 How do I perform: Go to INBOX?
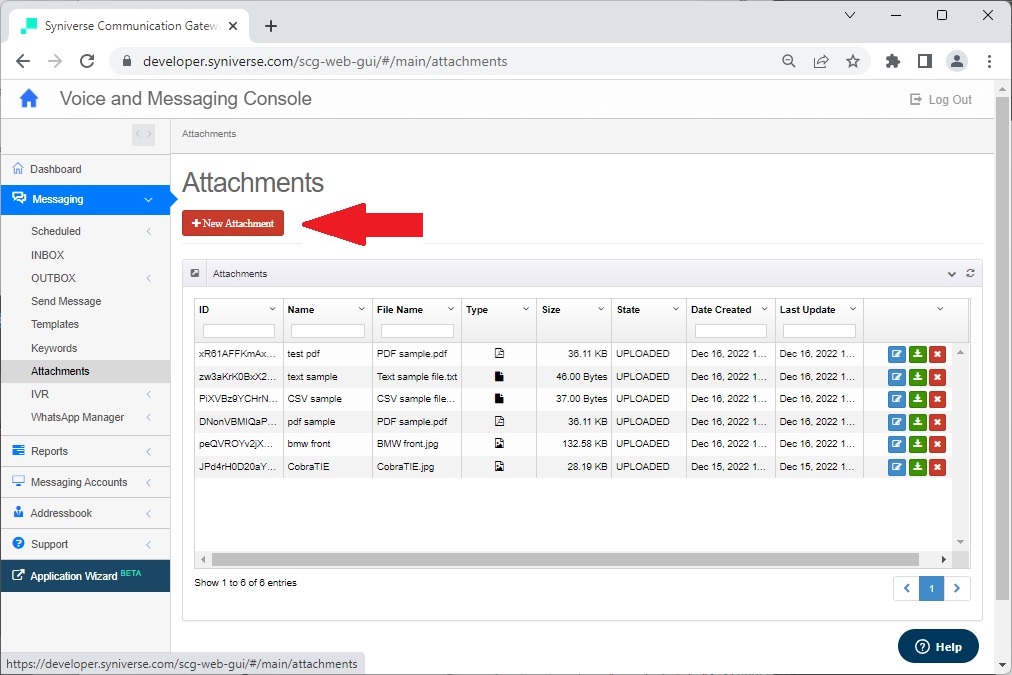tap(48, 255)
